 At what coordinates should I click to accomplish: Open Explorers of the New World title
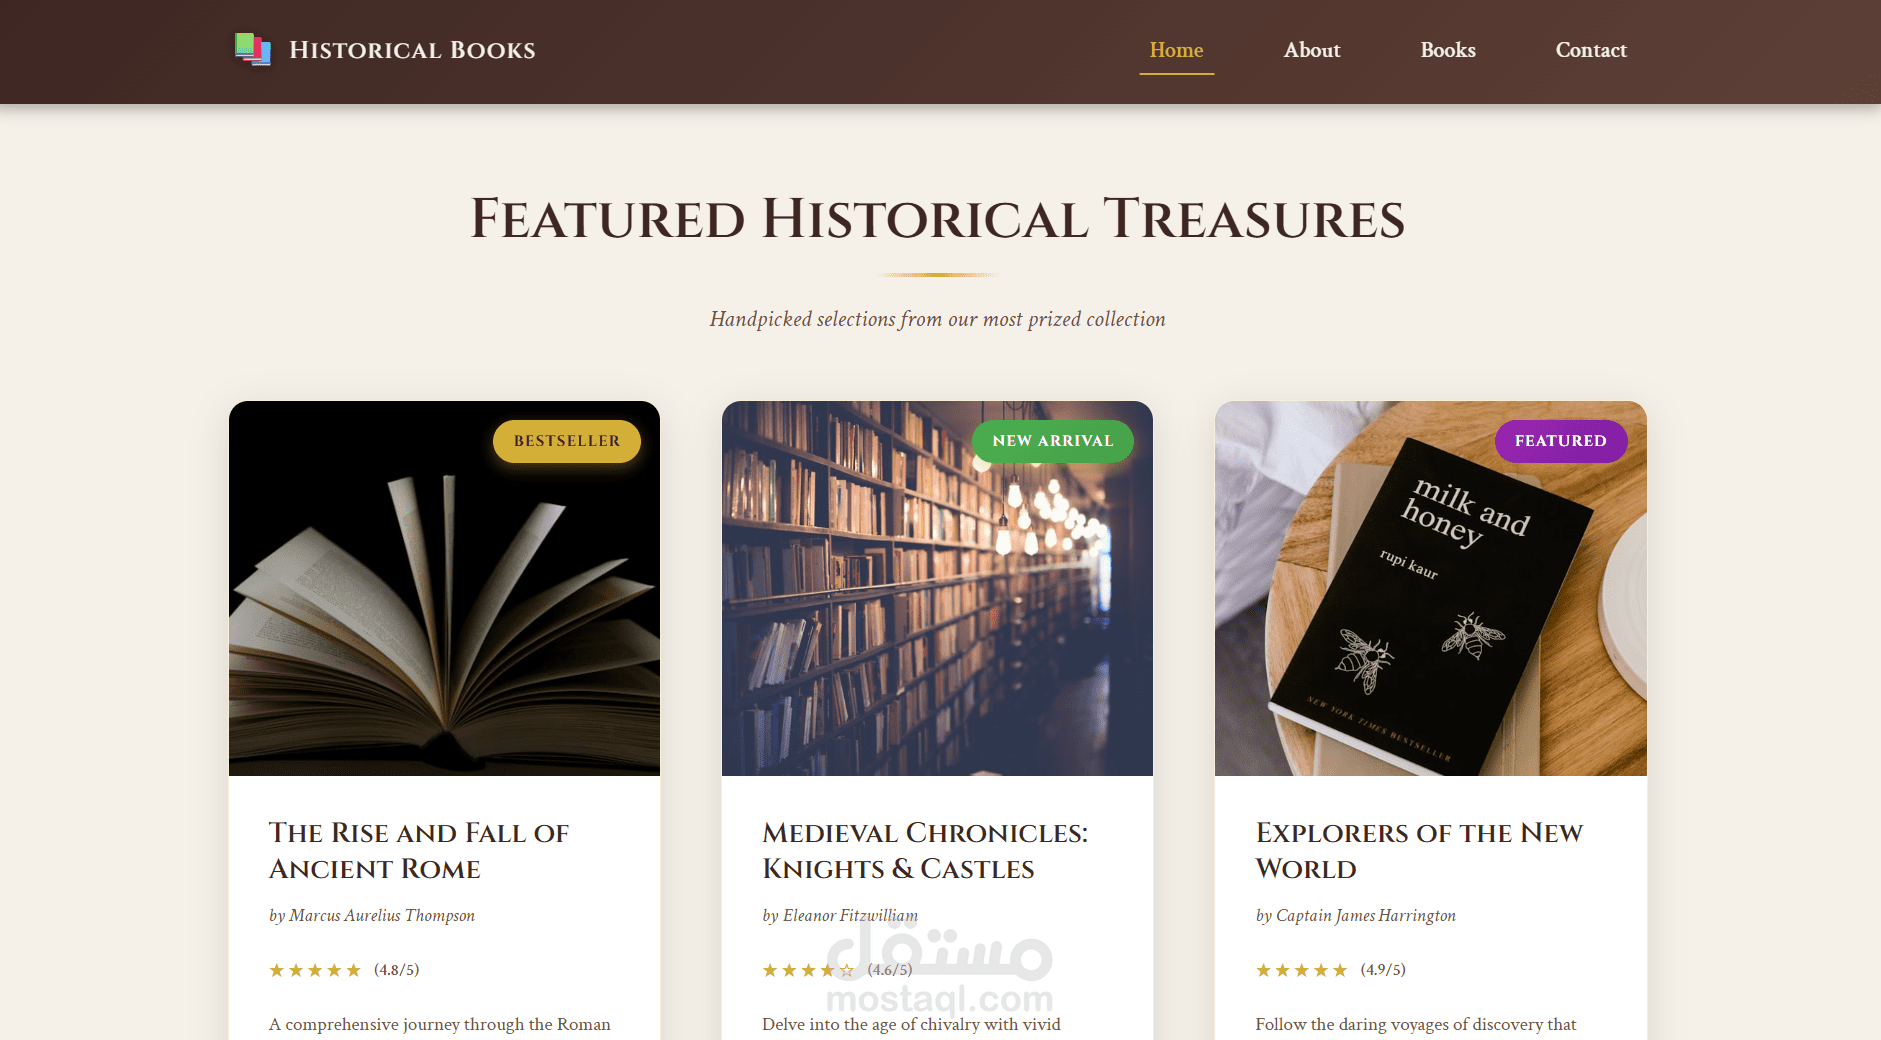(1419, 851)
